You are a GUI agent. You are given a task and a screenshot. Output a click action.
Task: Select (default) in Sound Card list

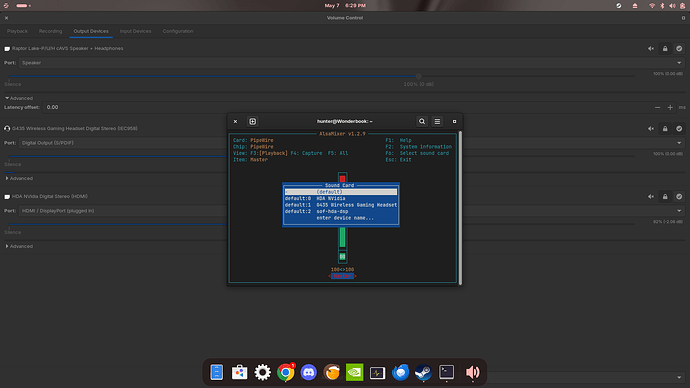coord(341,192)
